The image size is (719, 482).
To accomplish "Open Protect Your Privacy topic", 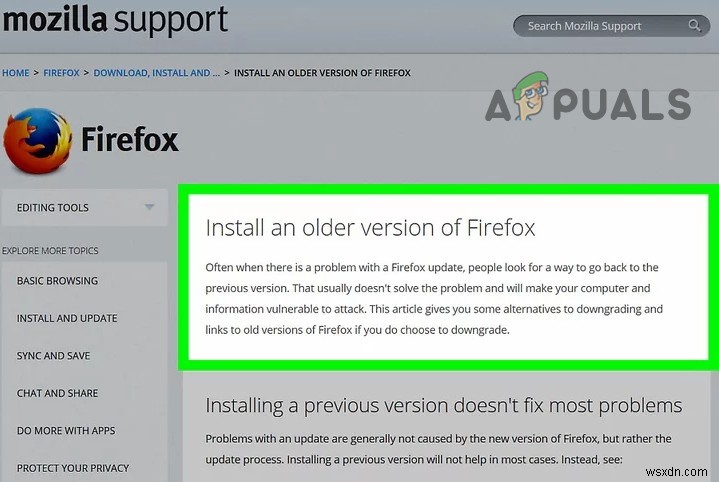I will click(x=73, y=468).
